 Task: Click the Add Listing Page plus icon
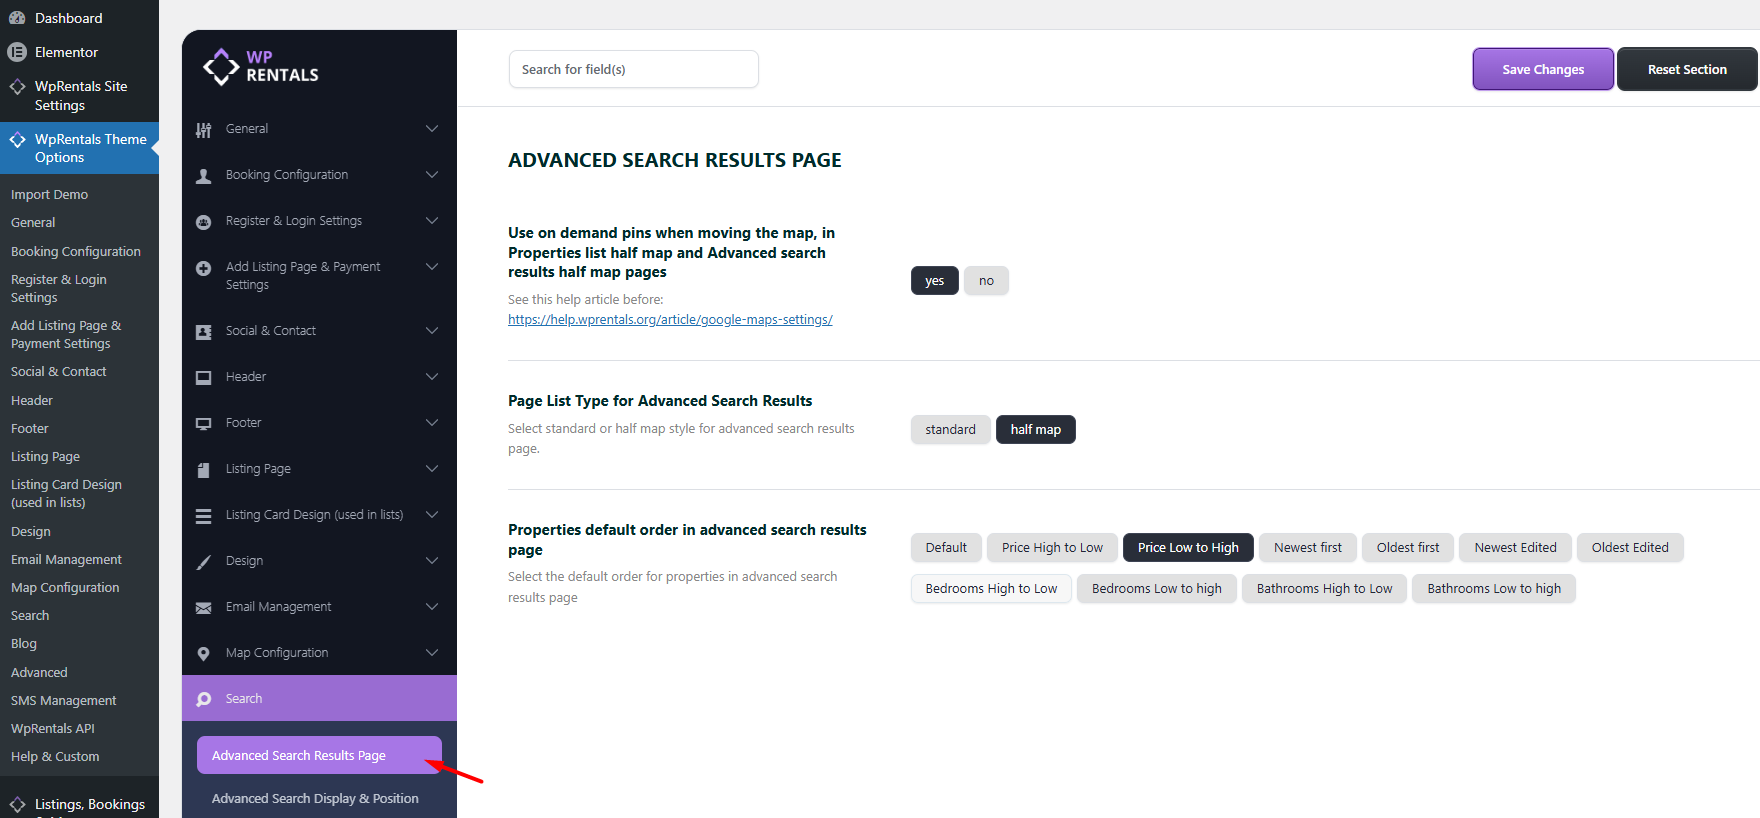click(204, 268)
